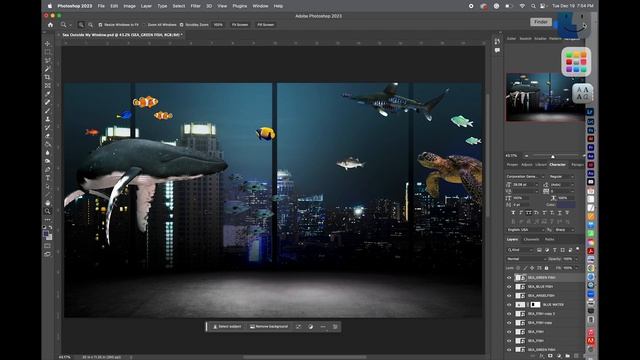
Task: Enable Resize Windows to Fit checkbox
Action: [100, 25]
